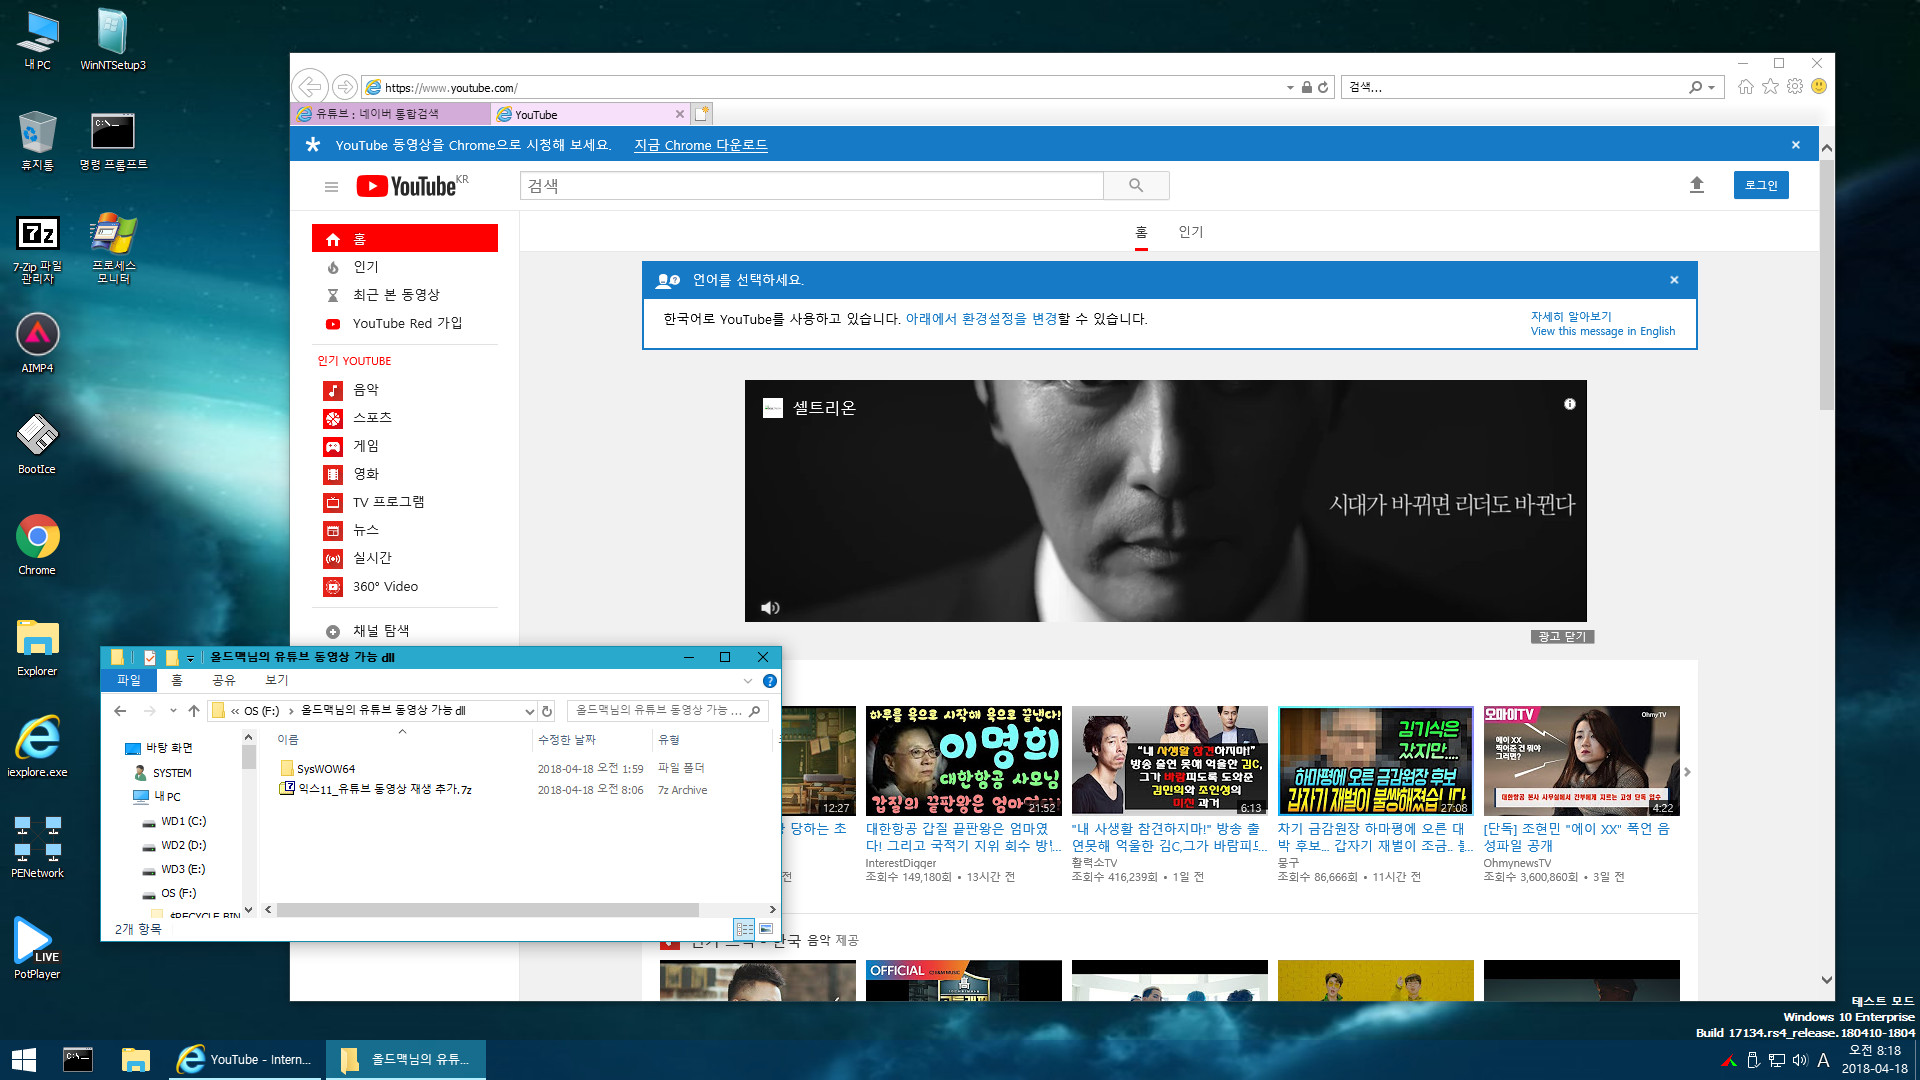The height and width of the screenshot is (1080, 1920).
Task: Unmute the ad video speaker icon
Action: coord(770,607)
